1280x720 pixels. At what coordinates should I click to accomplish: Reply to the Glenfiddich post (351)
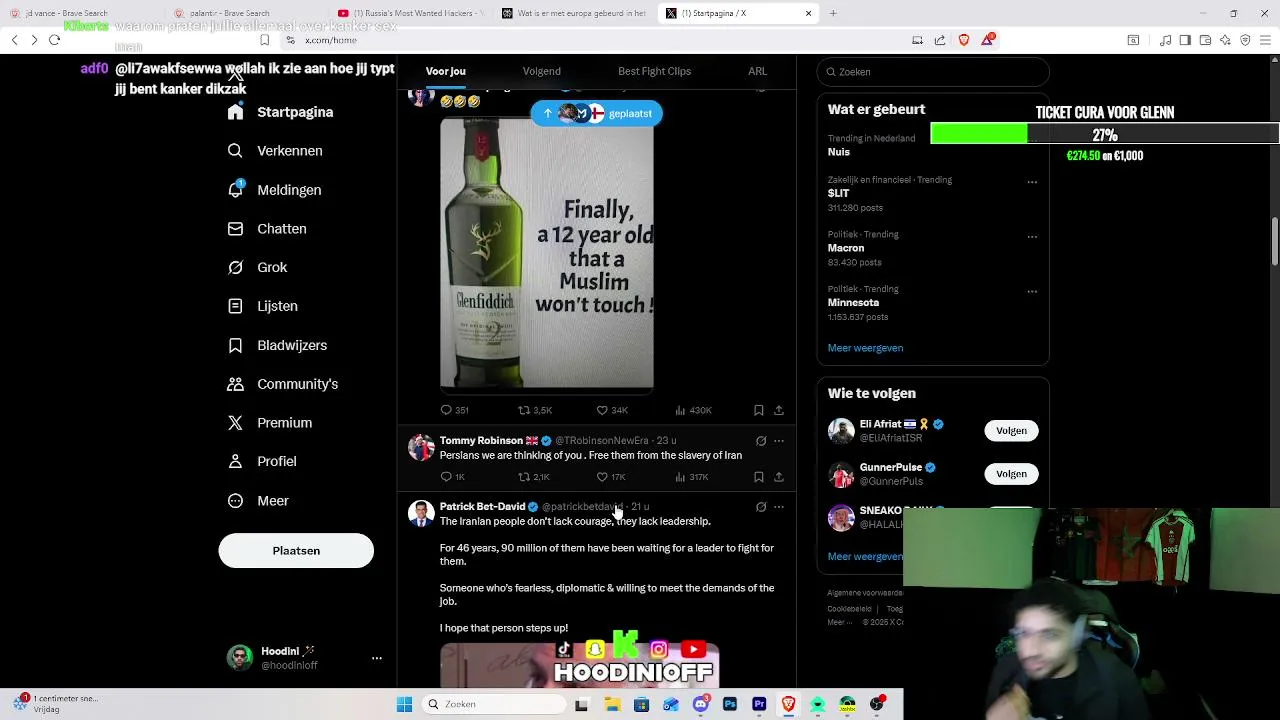(x=454, y=410)
